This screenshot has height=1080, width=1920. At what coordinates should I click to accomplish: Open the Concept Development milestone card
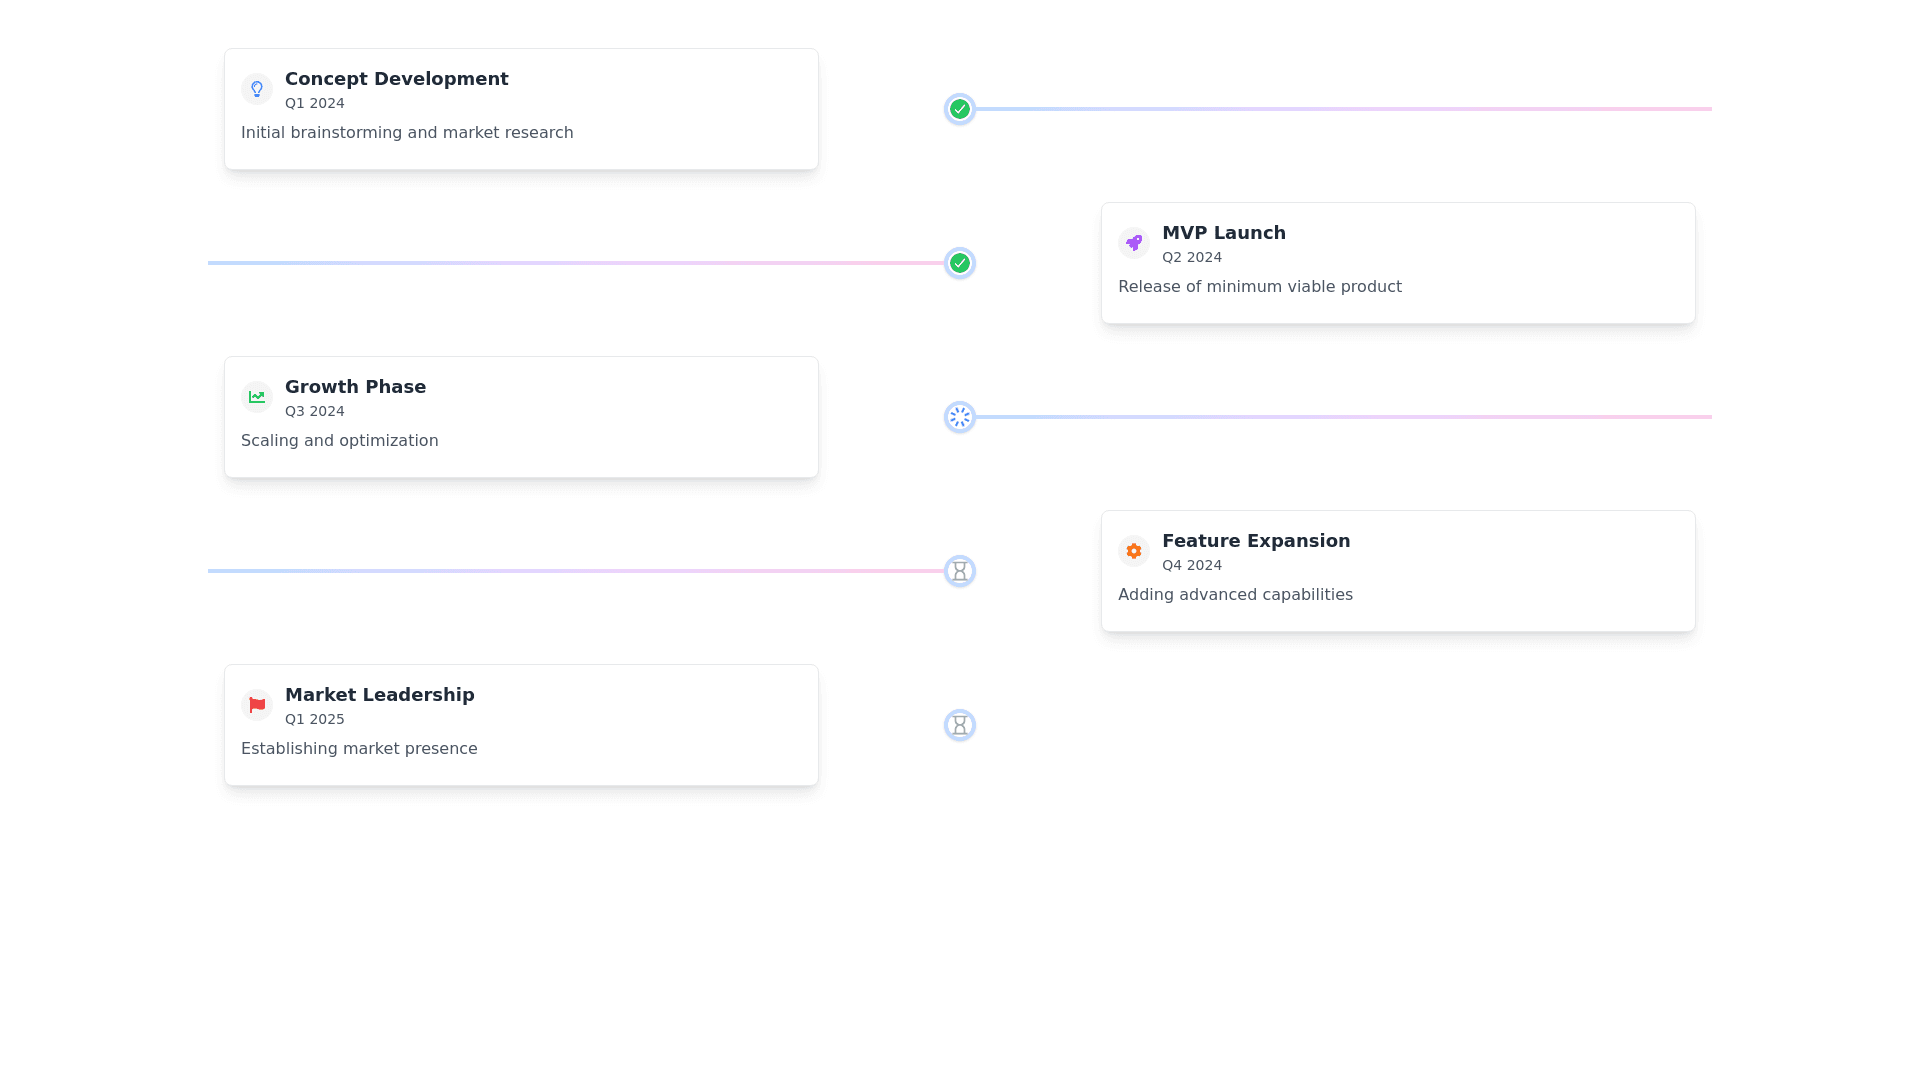(x=520, y=108)
